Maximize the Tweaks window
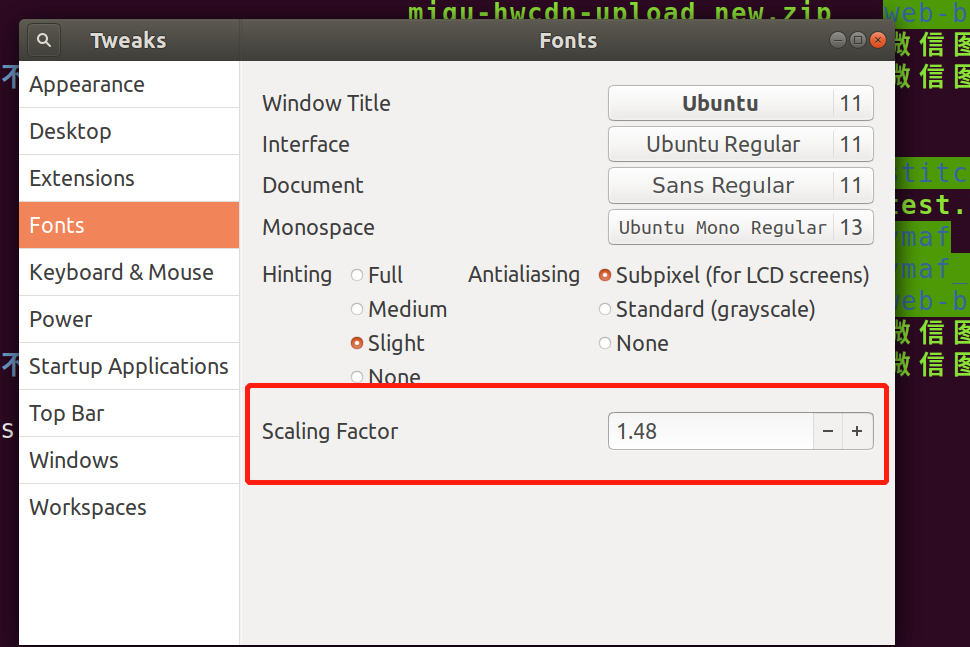 pyautogui.click(x=858, y=40)
